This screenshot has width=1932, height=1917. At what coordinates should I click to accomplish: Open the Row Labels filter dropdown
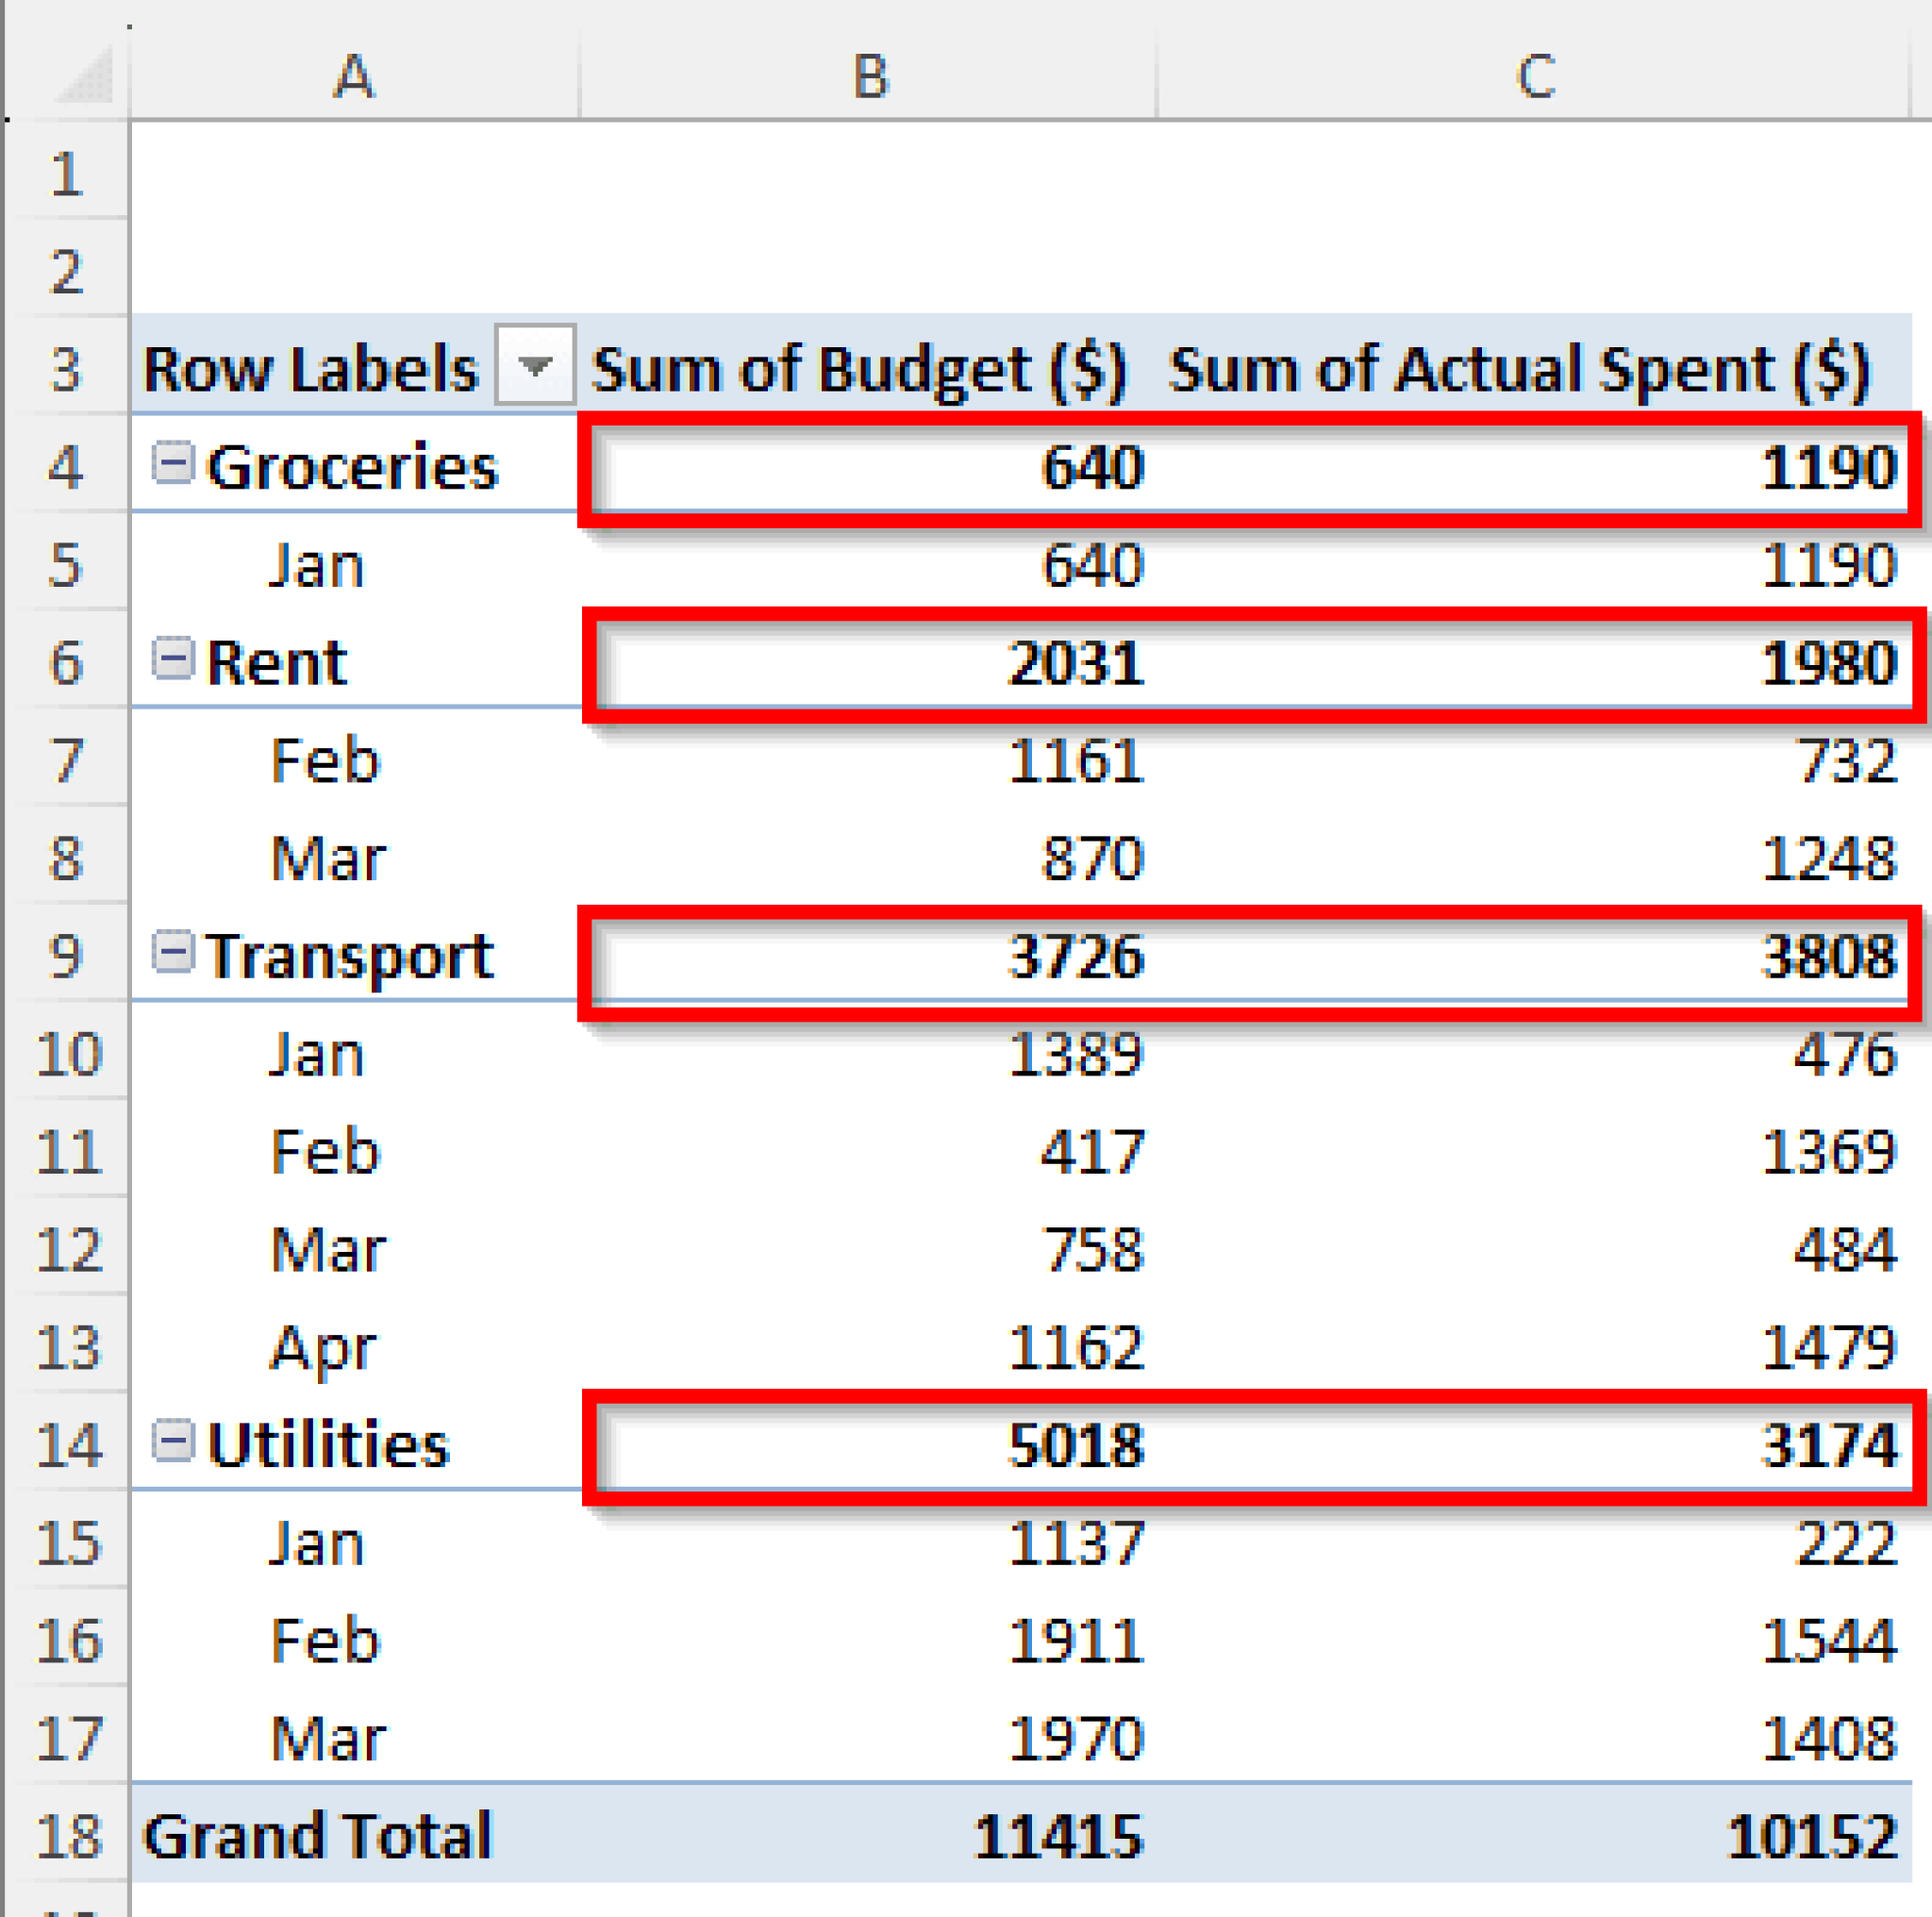point(537,368)
